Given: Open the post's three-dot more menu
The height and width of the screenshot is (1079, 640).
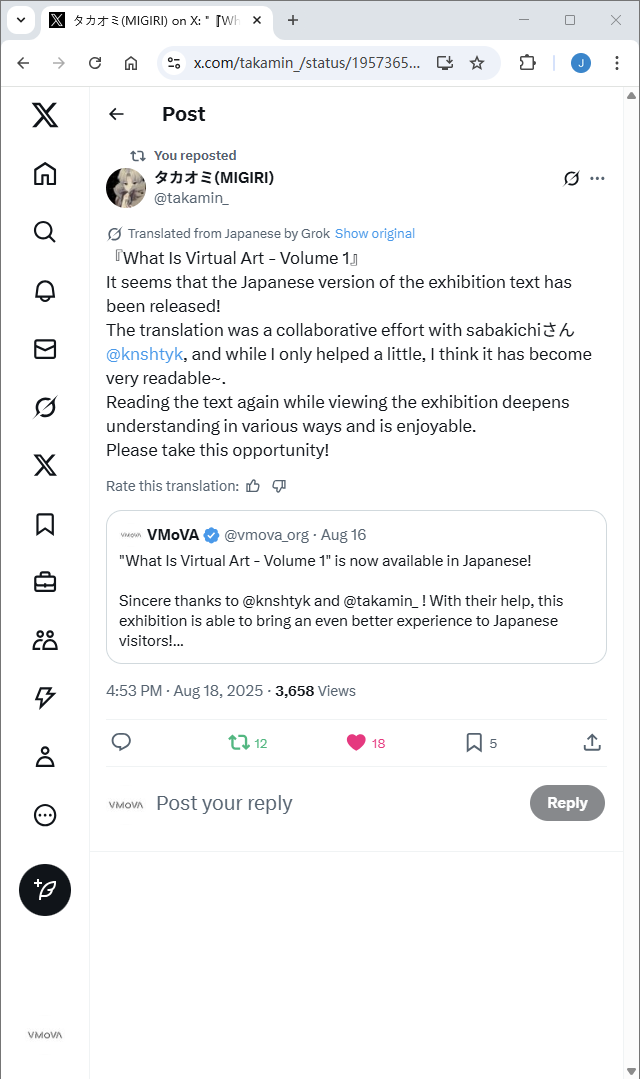Looking at the screenshot, I should coord(597,178).
